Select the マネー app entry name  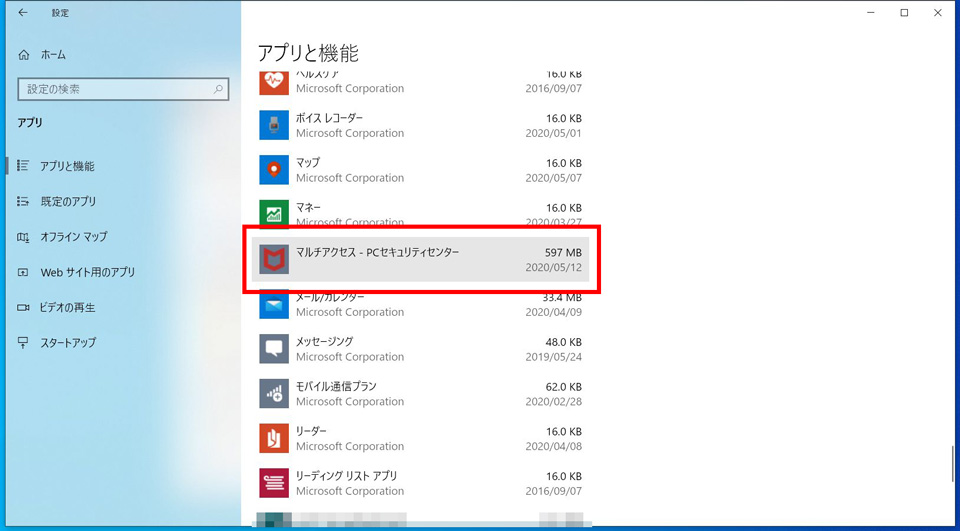pos(308,208)
